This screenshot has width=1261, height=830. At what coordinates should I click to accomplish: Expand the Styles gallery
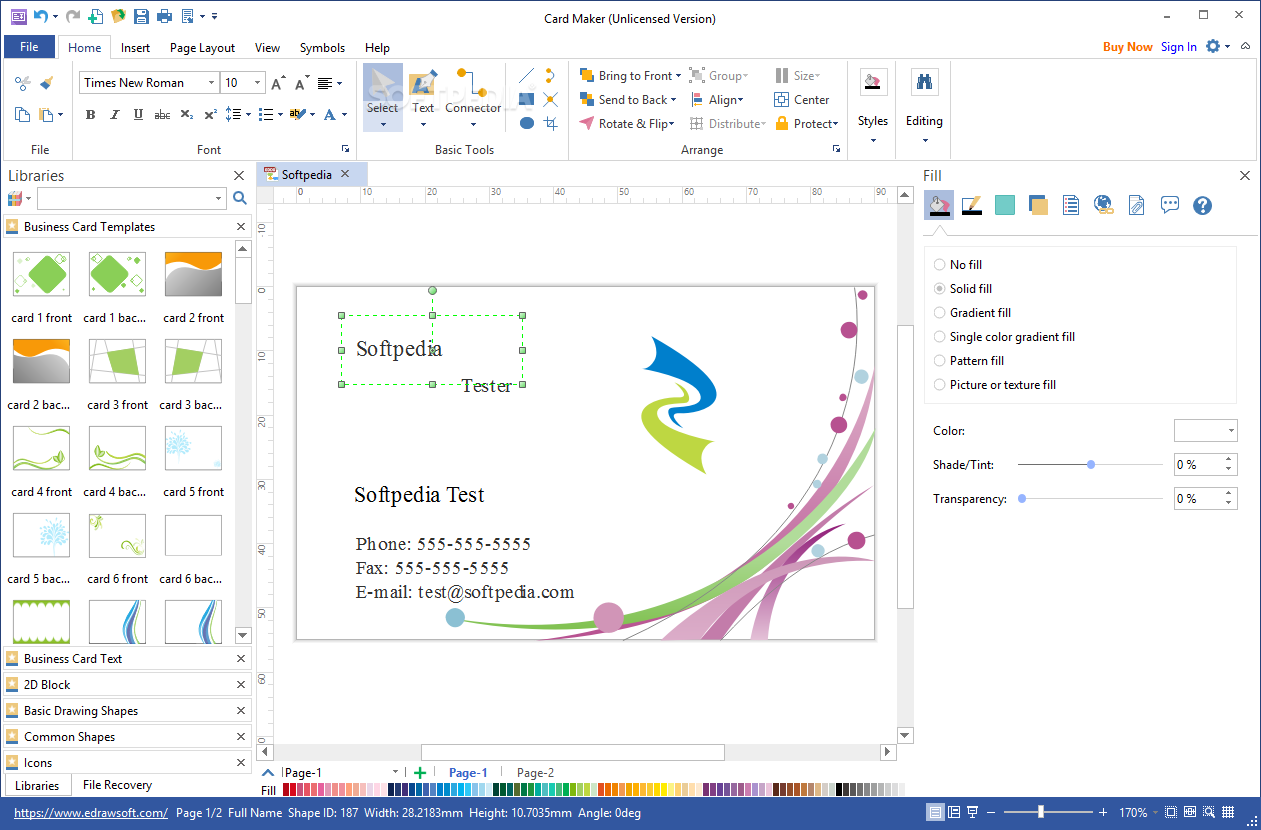pyautogui.click(x=873, y=141)
